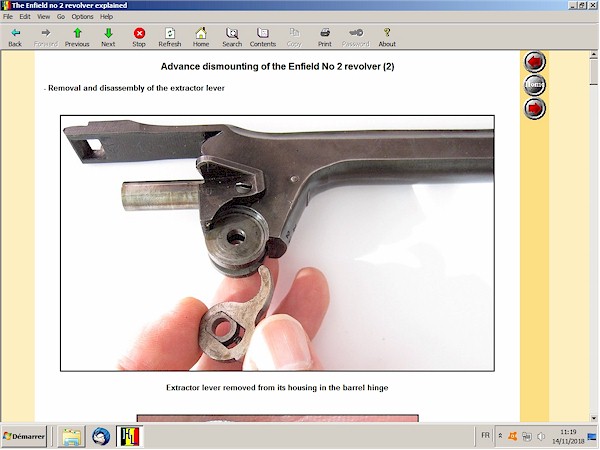Screen dimensions: 600x450
Task: Click the speaker volume tray icon
Action: pyautogui.click(x=541, y=436)
